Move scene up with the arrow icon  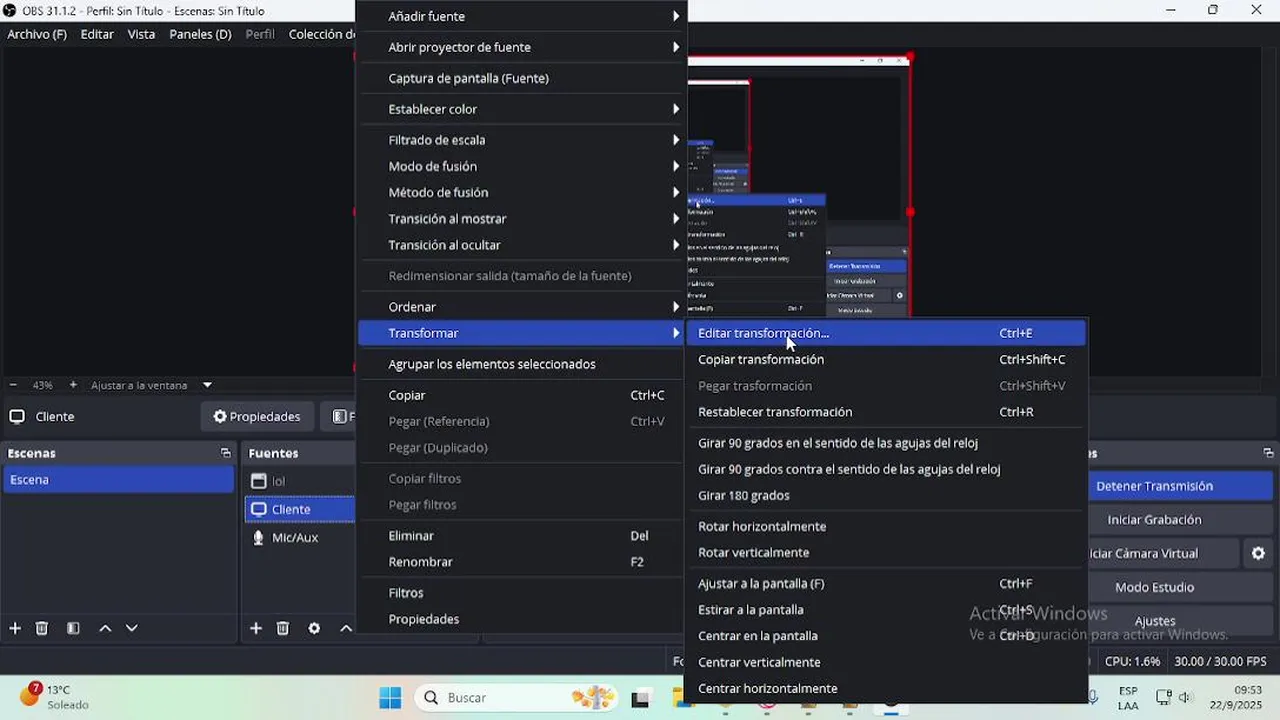pos(105,628)
